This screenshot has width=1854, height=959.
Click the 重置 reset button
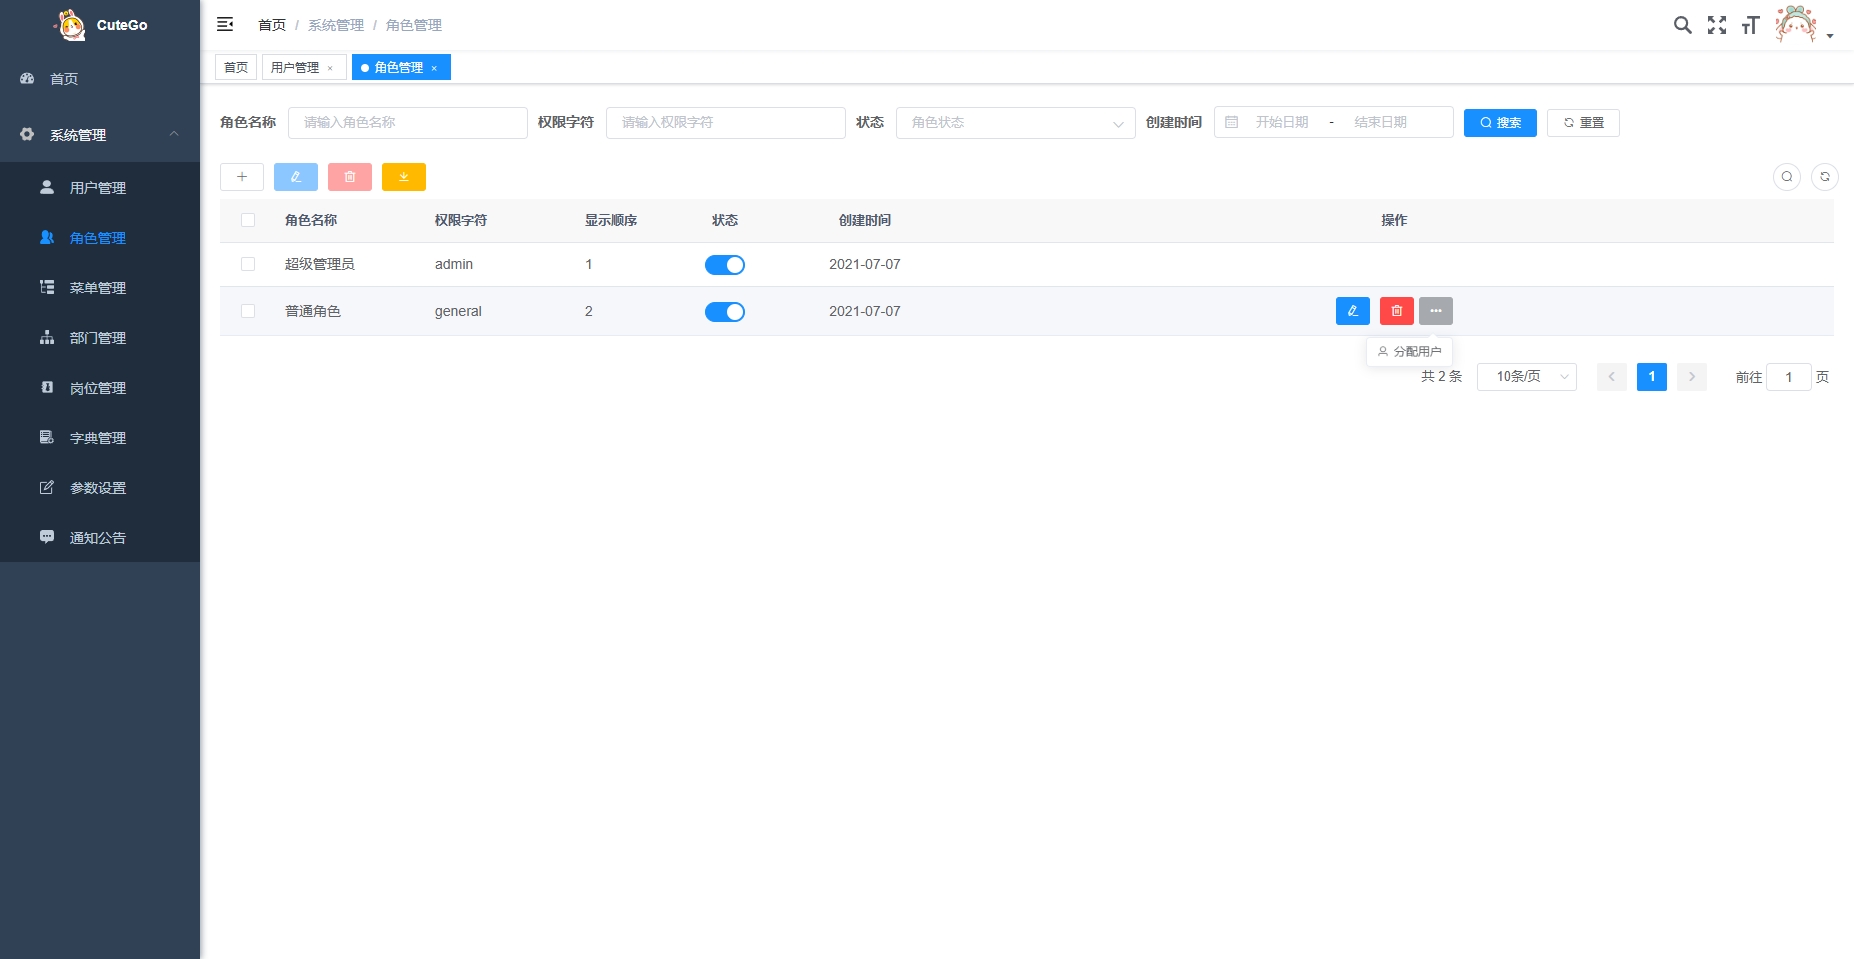pyautogui.click(x=1583, y=123)
